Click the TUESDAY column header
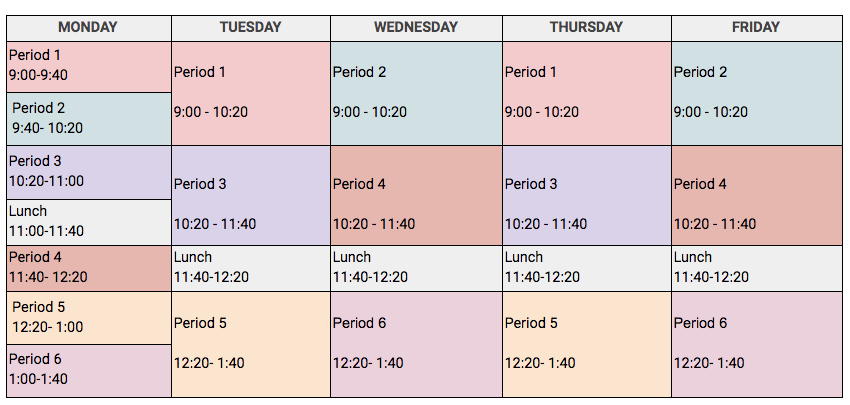 tap(250, 27)
